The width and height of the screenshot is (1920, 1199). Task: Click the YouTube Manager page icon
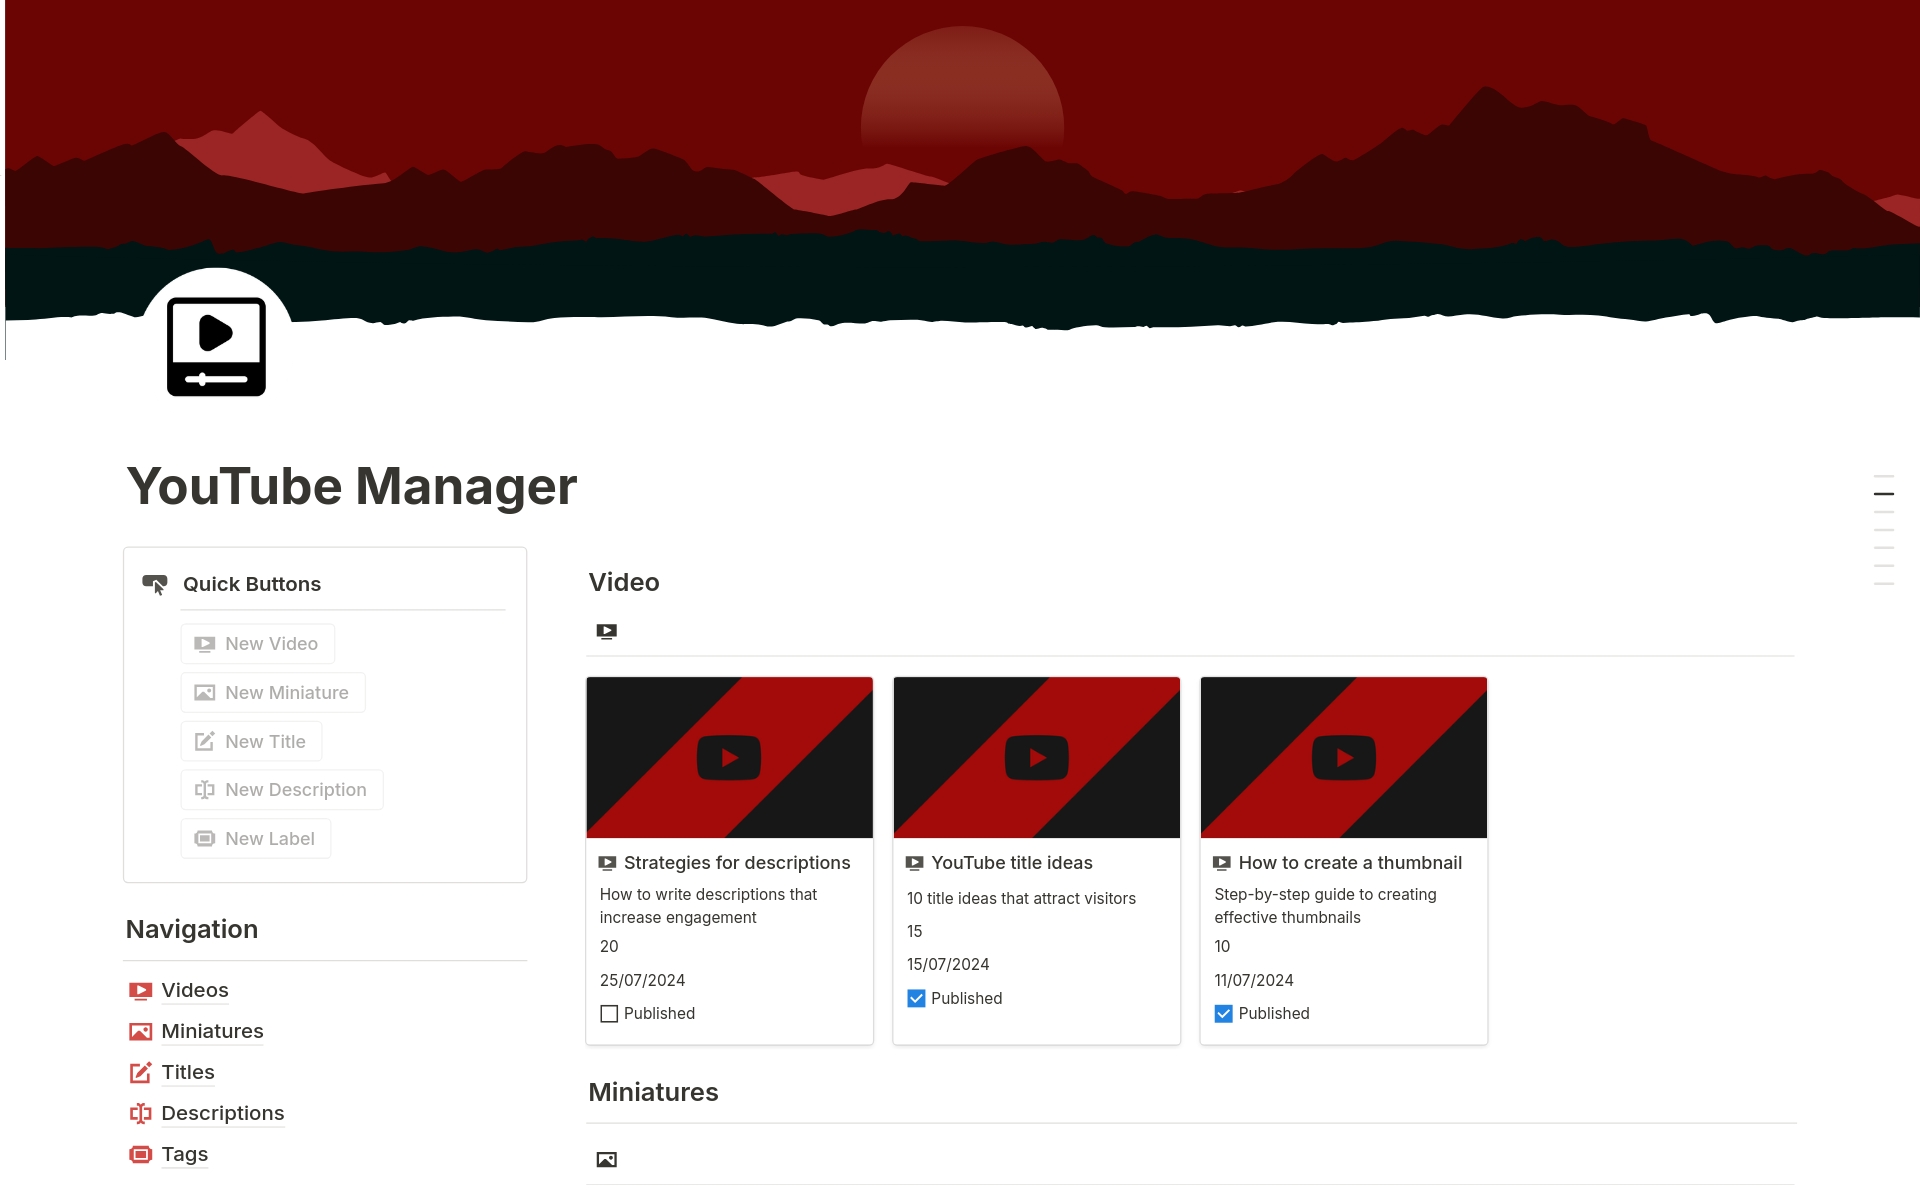tap(216, 345)
